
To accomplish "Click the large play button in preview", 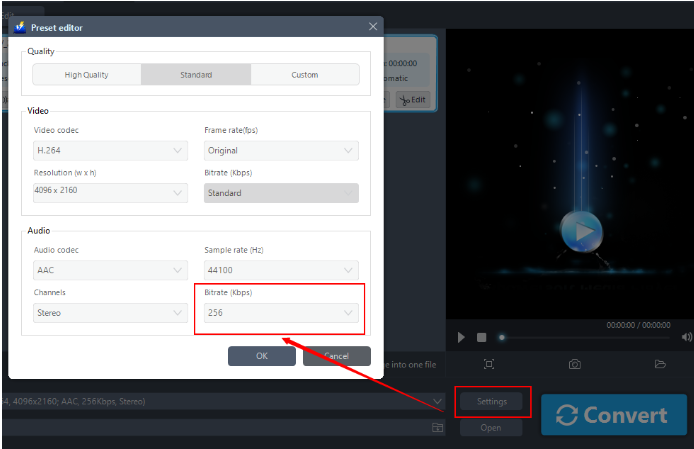I will (x=582, y=231).
